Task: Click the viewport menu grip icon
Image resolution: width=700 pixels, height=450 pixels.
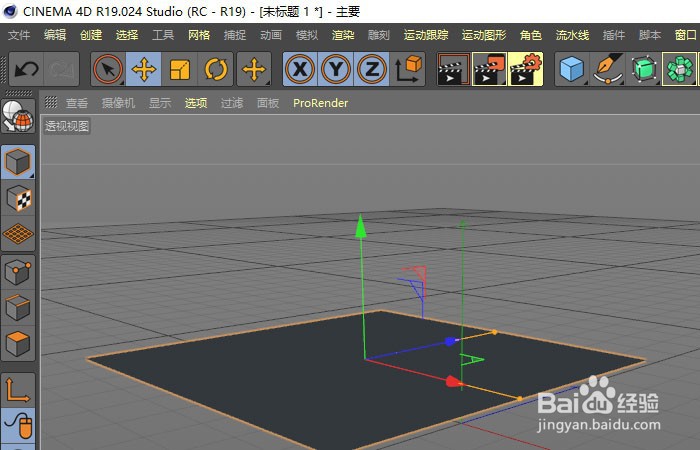Action: (x=51, y=102)
